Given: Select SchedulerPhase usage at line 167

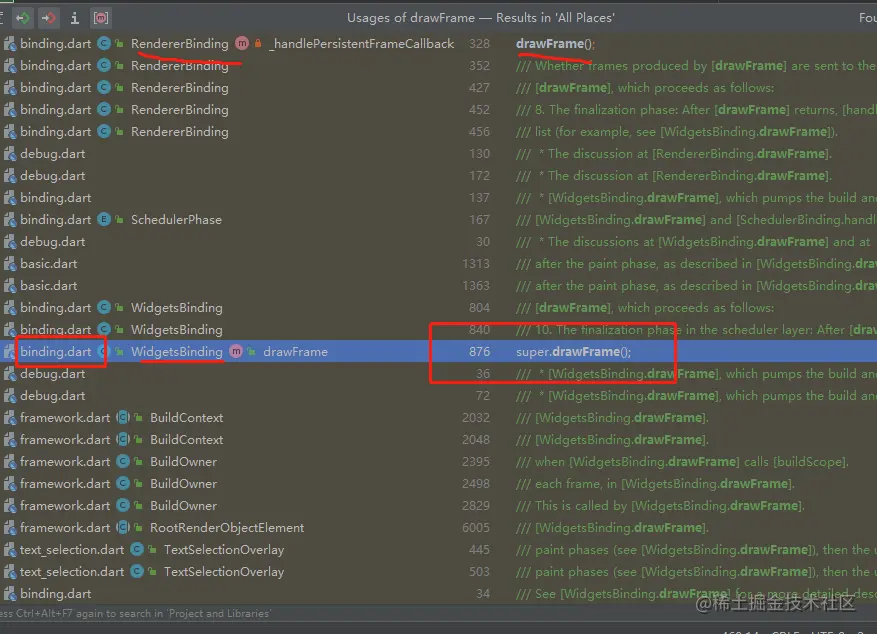Looking at the screenshot, I should click(x=438, y=220).
